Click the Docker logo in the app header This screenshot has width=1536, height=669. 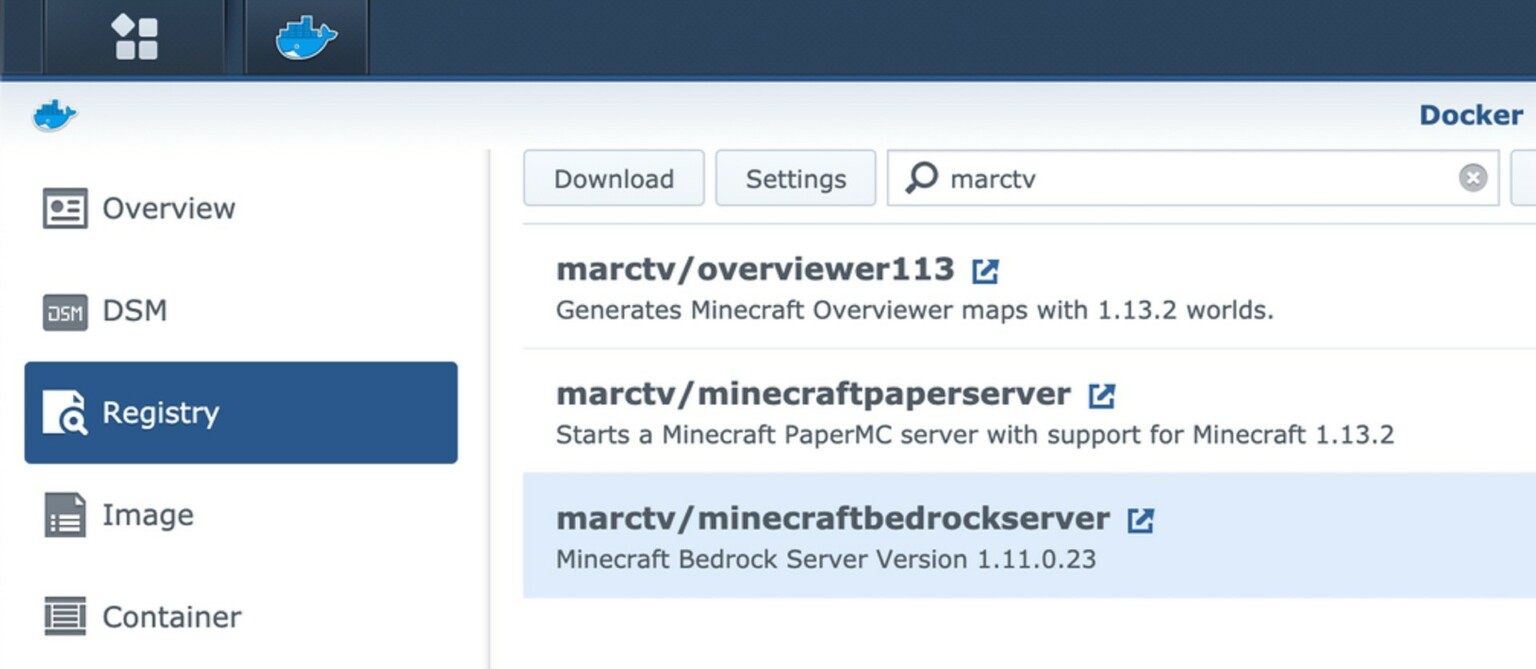[x=54, y=114]
